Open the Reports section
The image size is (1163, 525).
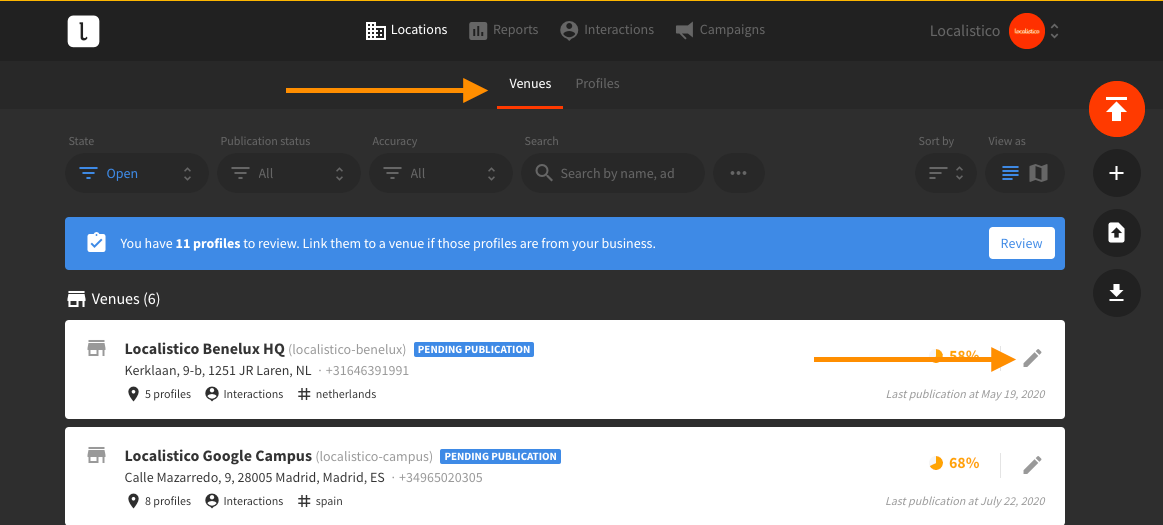coord(504,30)
